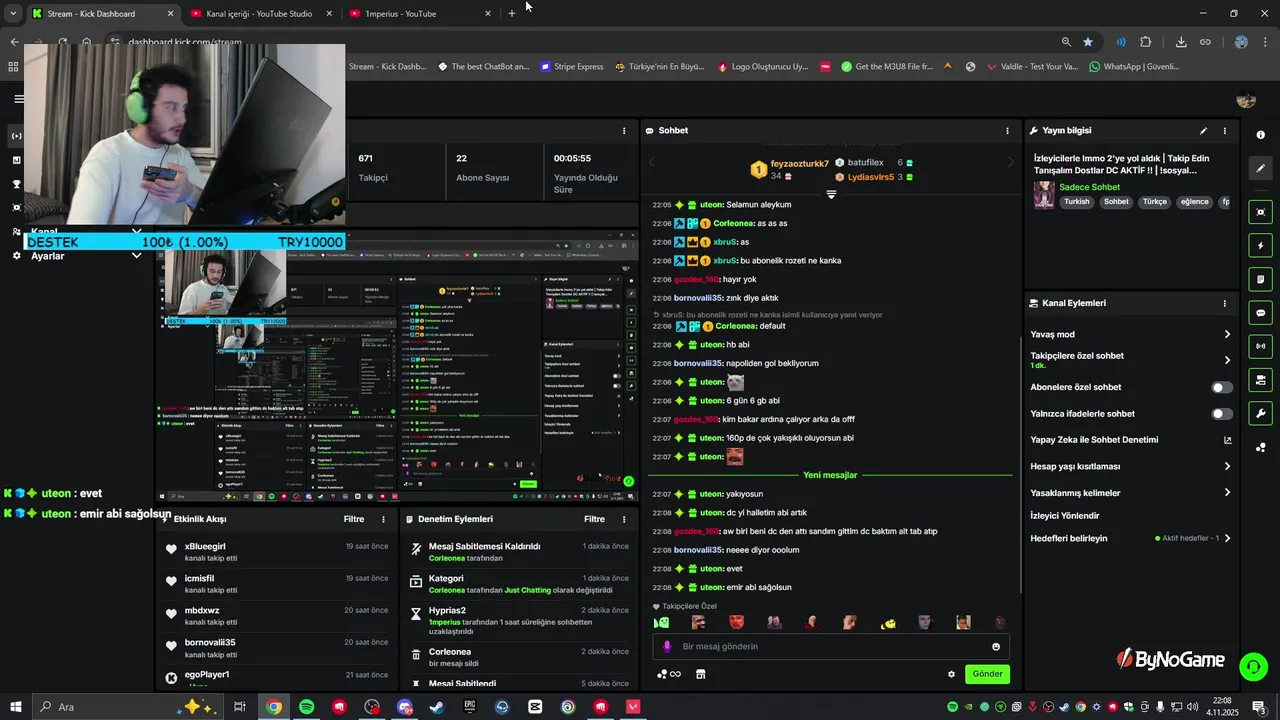Viewport: 1280px width, 720px height.
Task: Open the emoji picker in message box
Action: click(x=996, y=647)
